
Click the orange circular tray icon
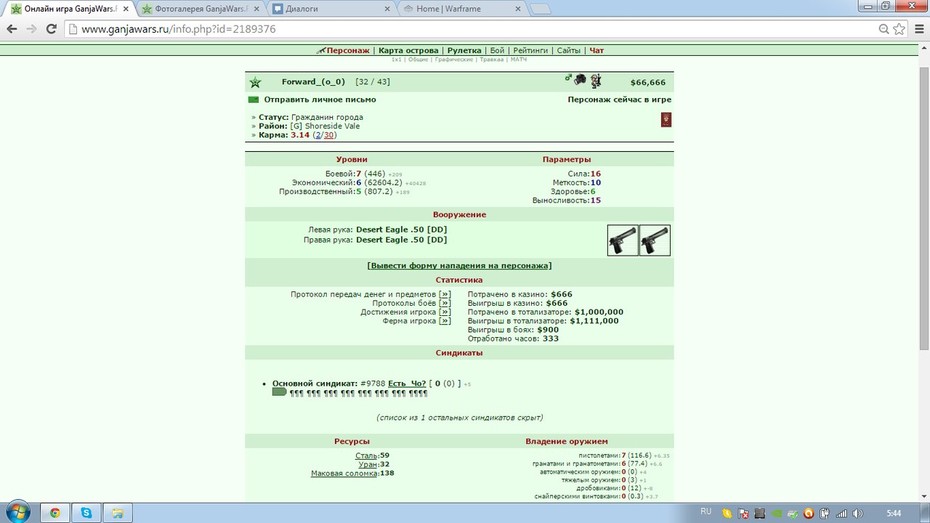pyautogui.click(x=808, y=514)
